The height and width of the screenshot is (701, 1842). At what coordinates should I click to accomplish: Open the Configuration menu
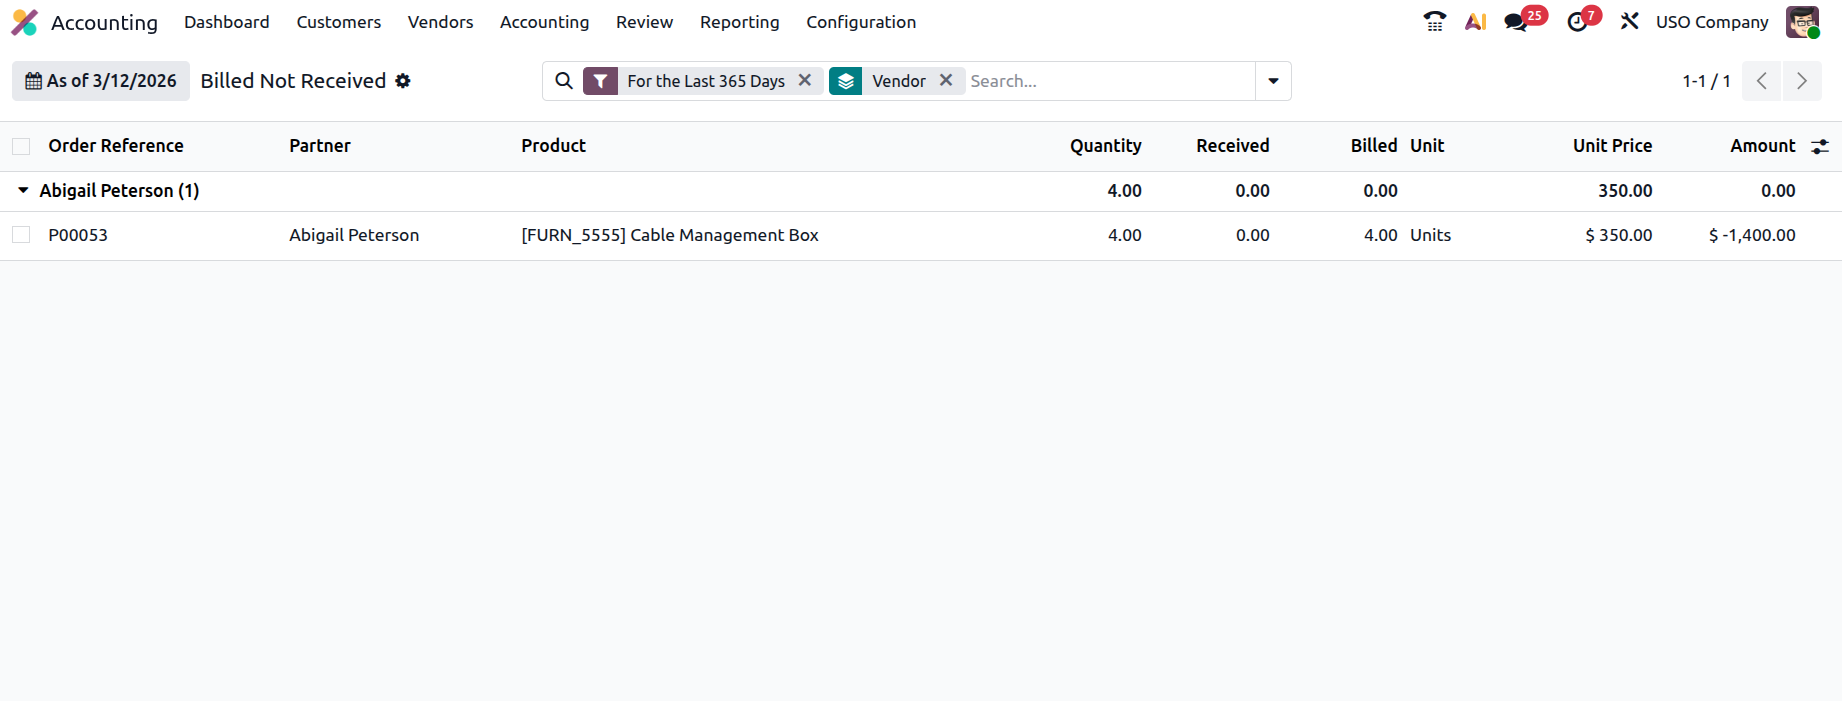(861, 22)
